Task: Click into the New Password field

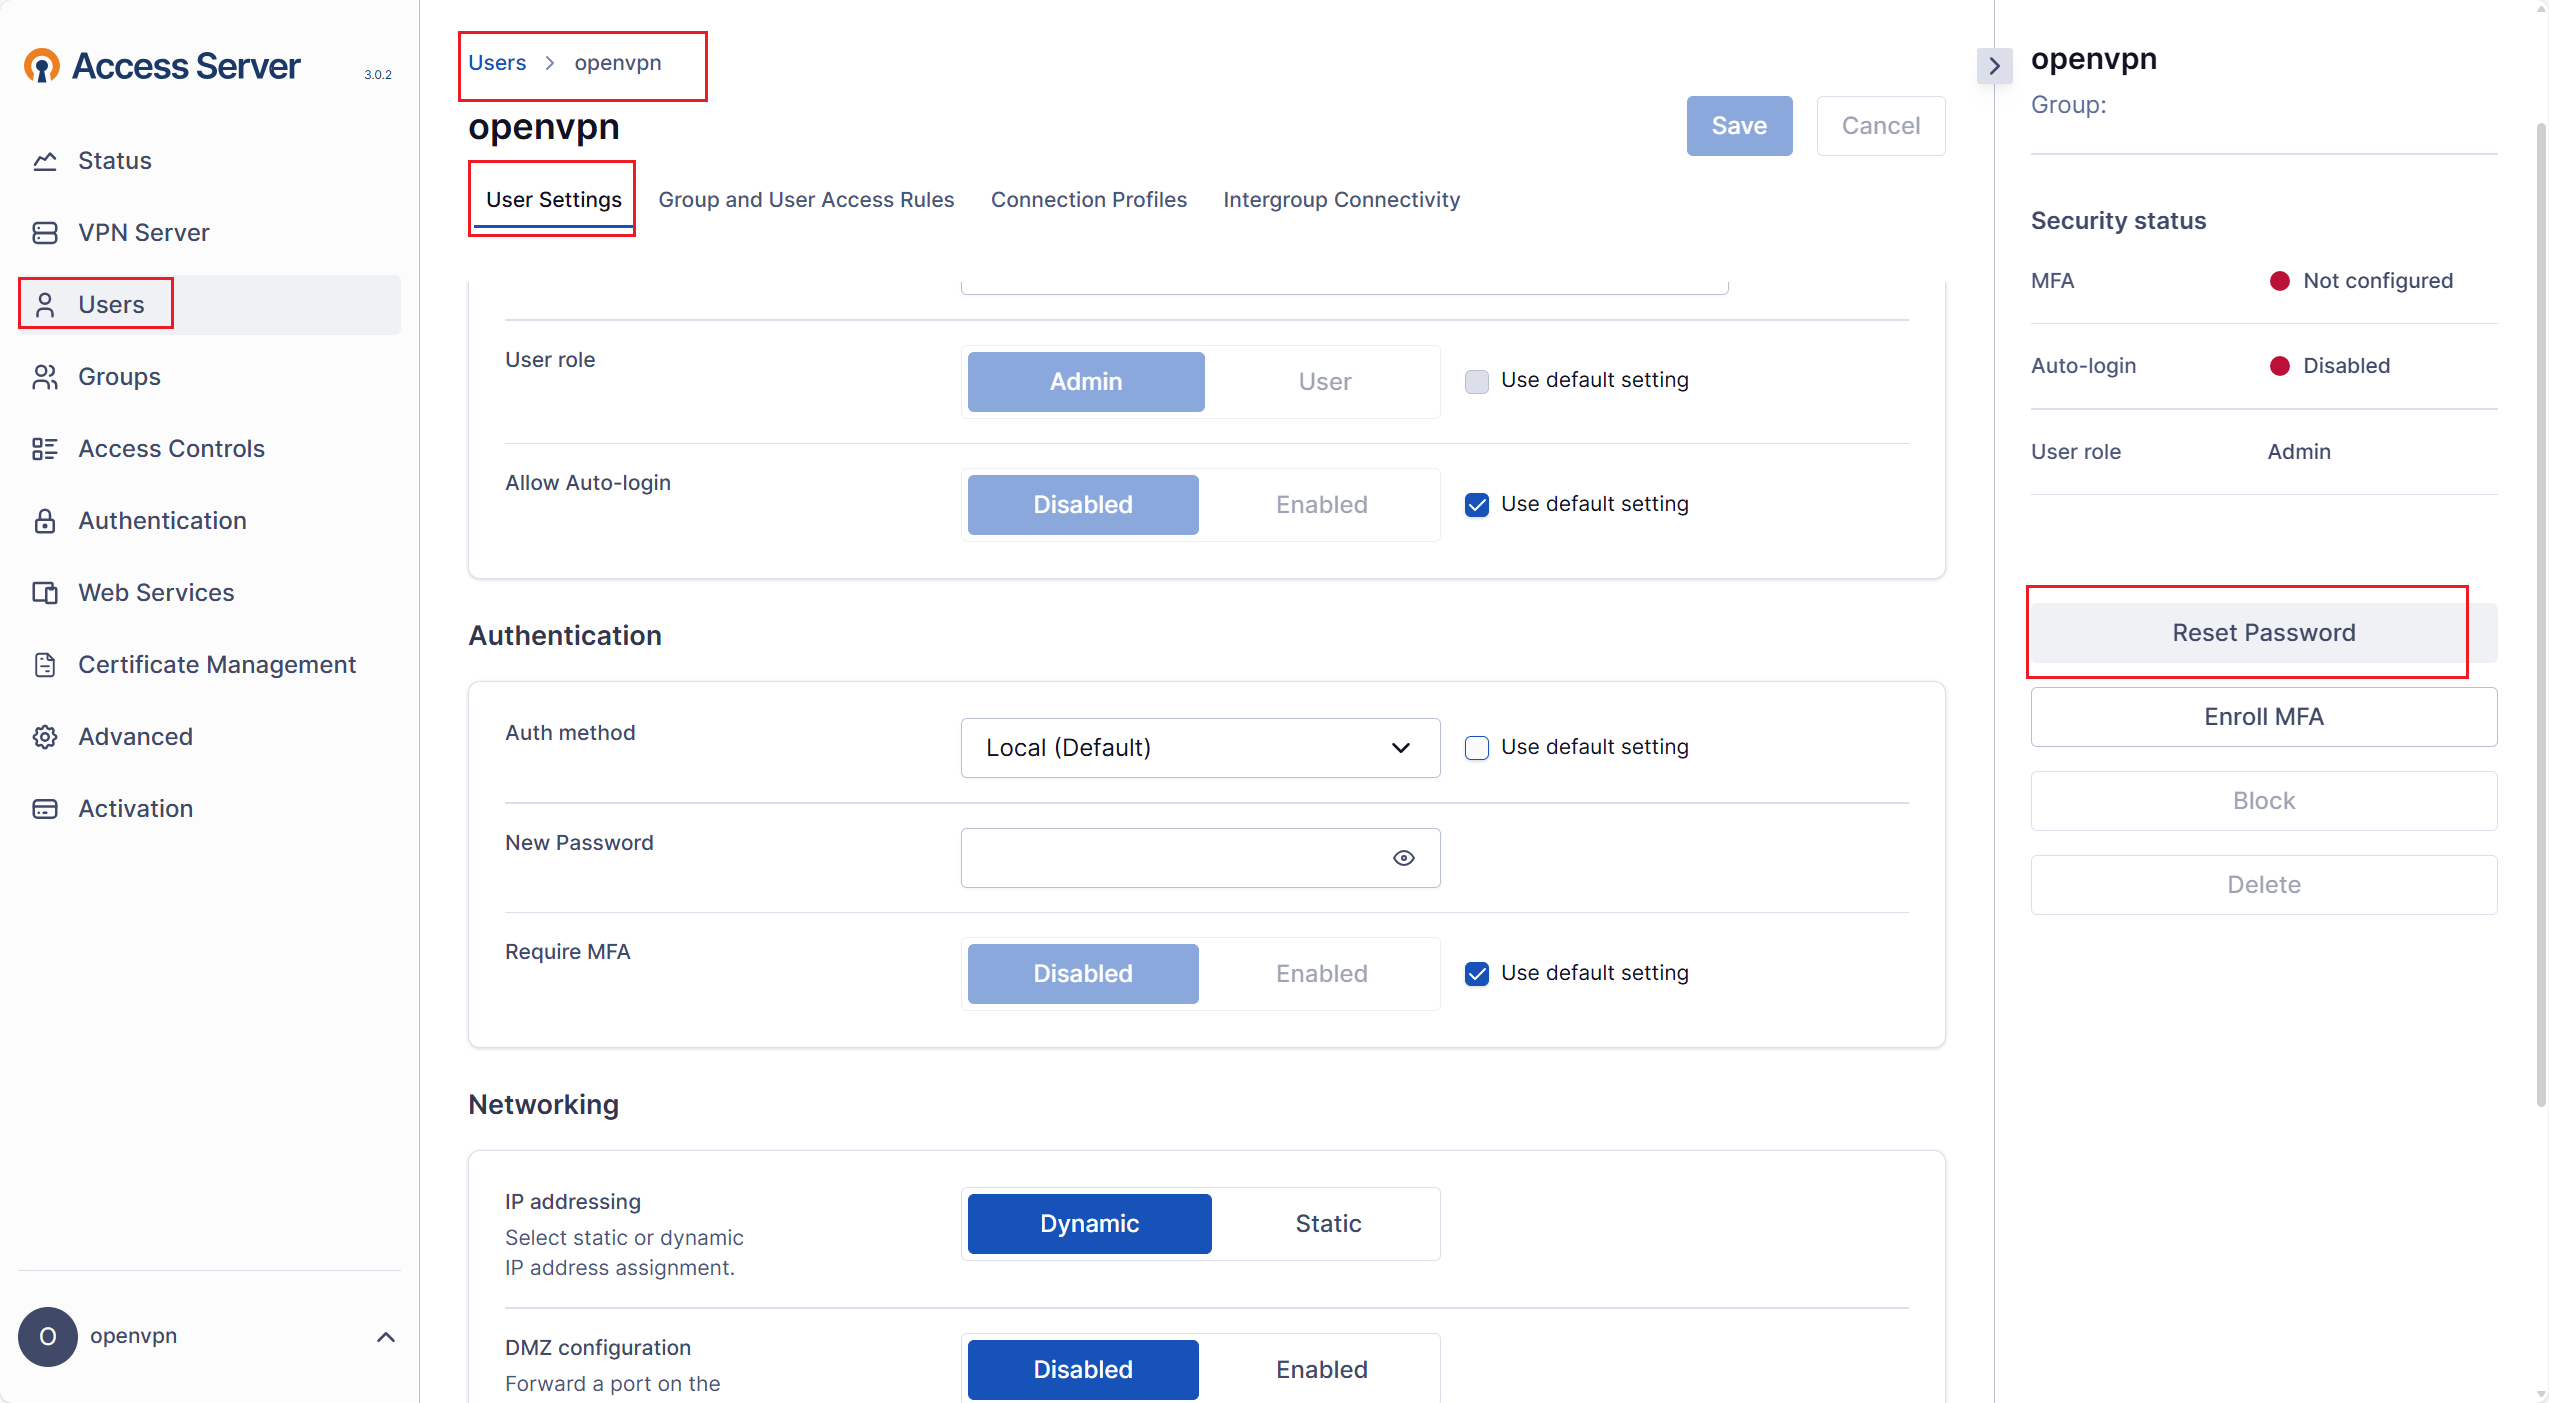Action: coord(1170,858)
